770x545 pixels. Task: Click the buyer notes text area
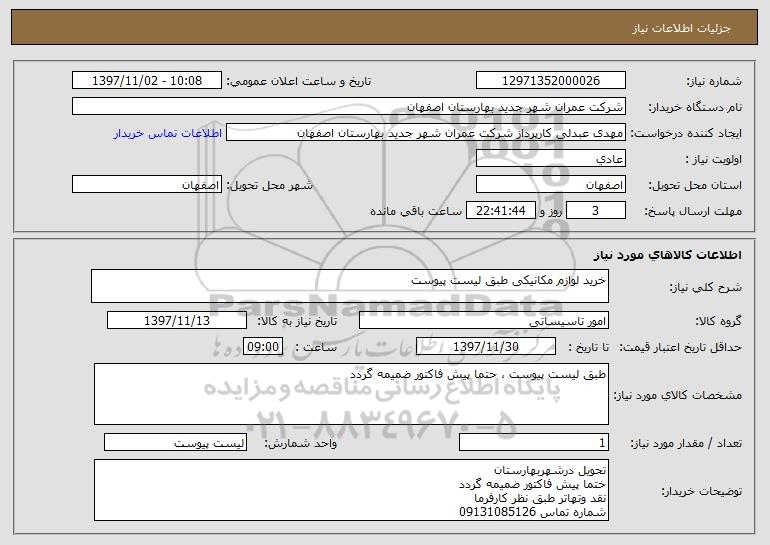click(x=351, y=490)
